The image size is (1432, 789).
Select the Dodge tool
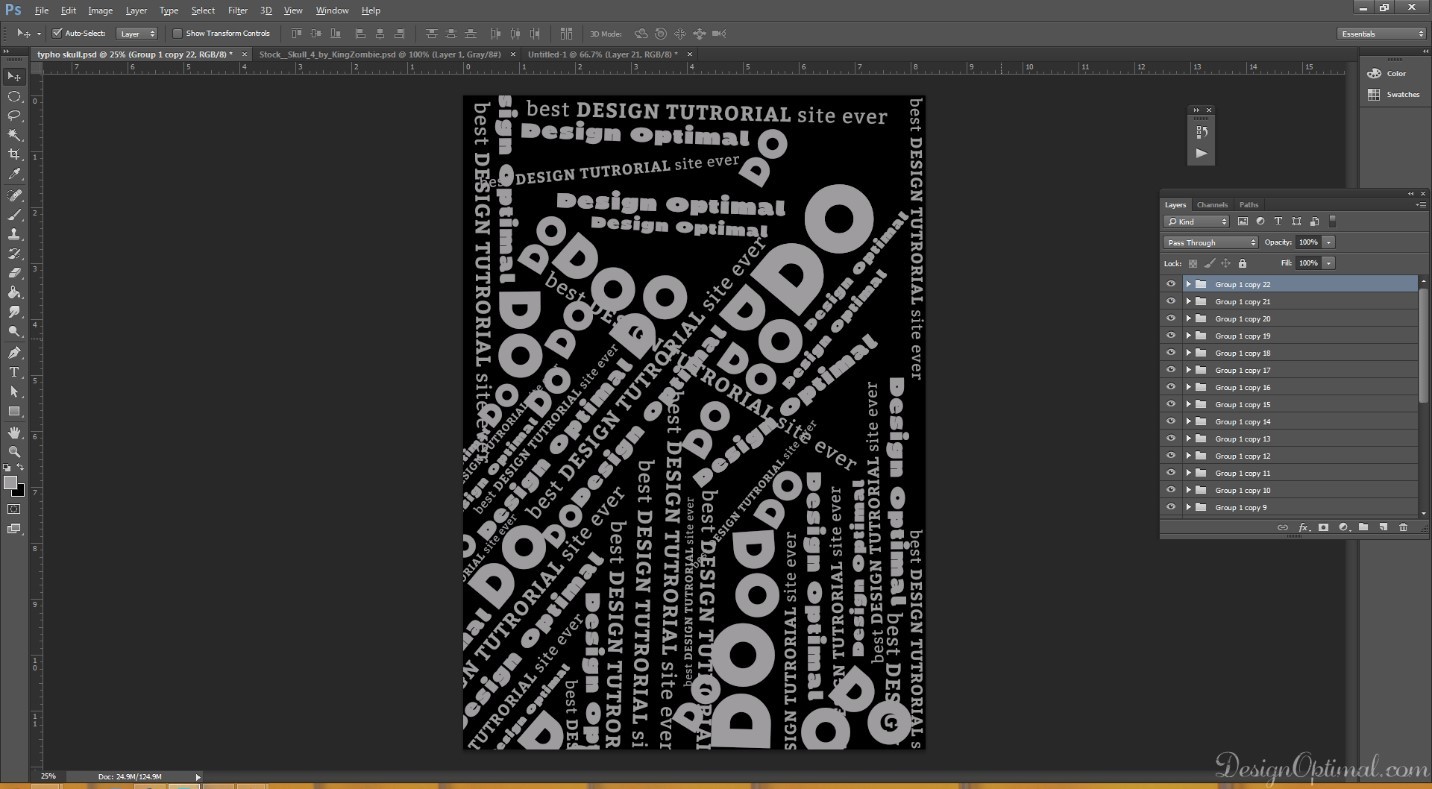point(14,330)
